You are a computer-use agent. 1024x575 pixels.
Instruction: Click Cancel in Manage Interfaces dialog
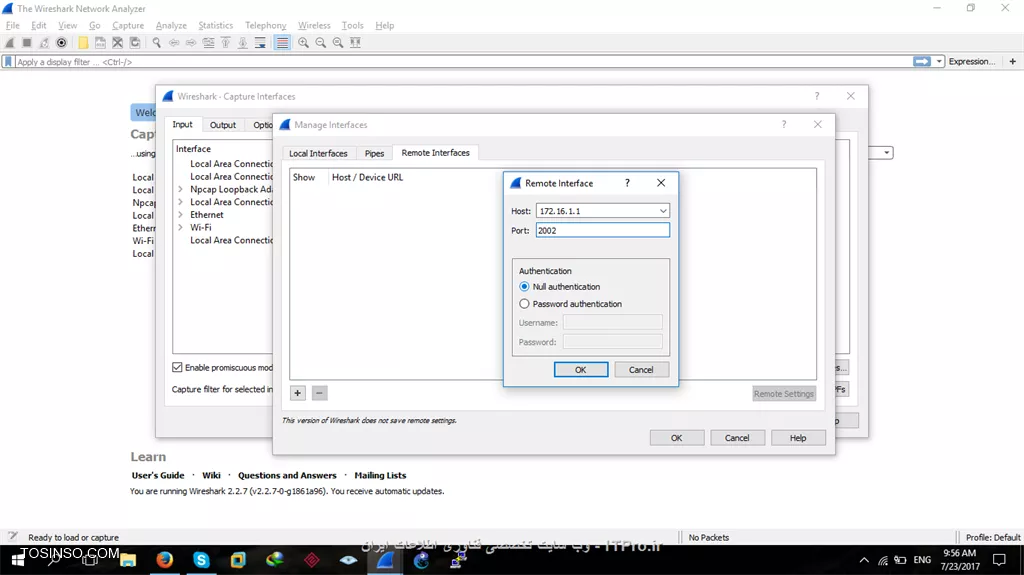[737, 438]
